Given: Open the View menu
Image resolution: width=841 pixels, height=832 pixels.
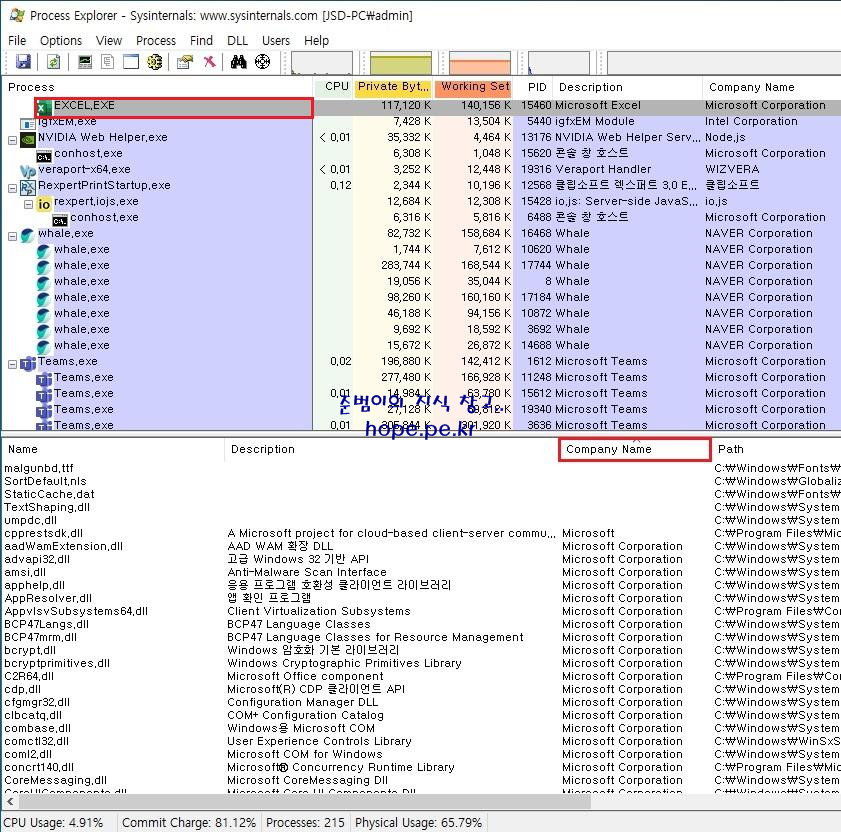Looking at the screenshot, I should click(109, 41).
